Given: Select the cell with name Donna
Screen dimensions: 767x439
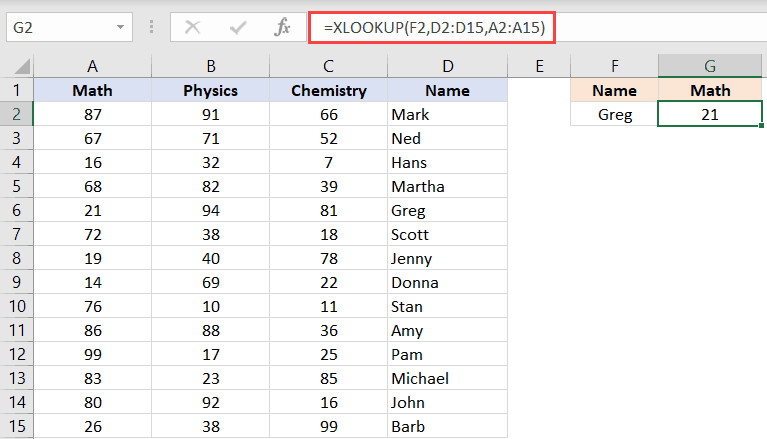Looking at the screenshot, I should click(448, 282).
